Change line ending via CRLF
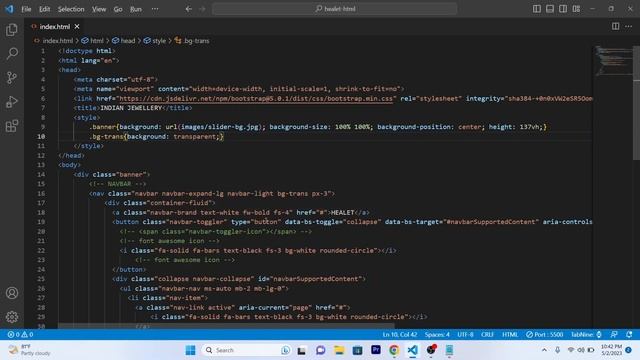Screen dimensions: 640x360 click(487, 334)
